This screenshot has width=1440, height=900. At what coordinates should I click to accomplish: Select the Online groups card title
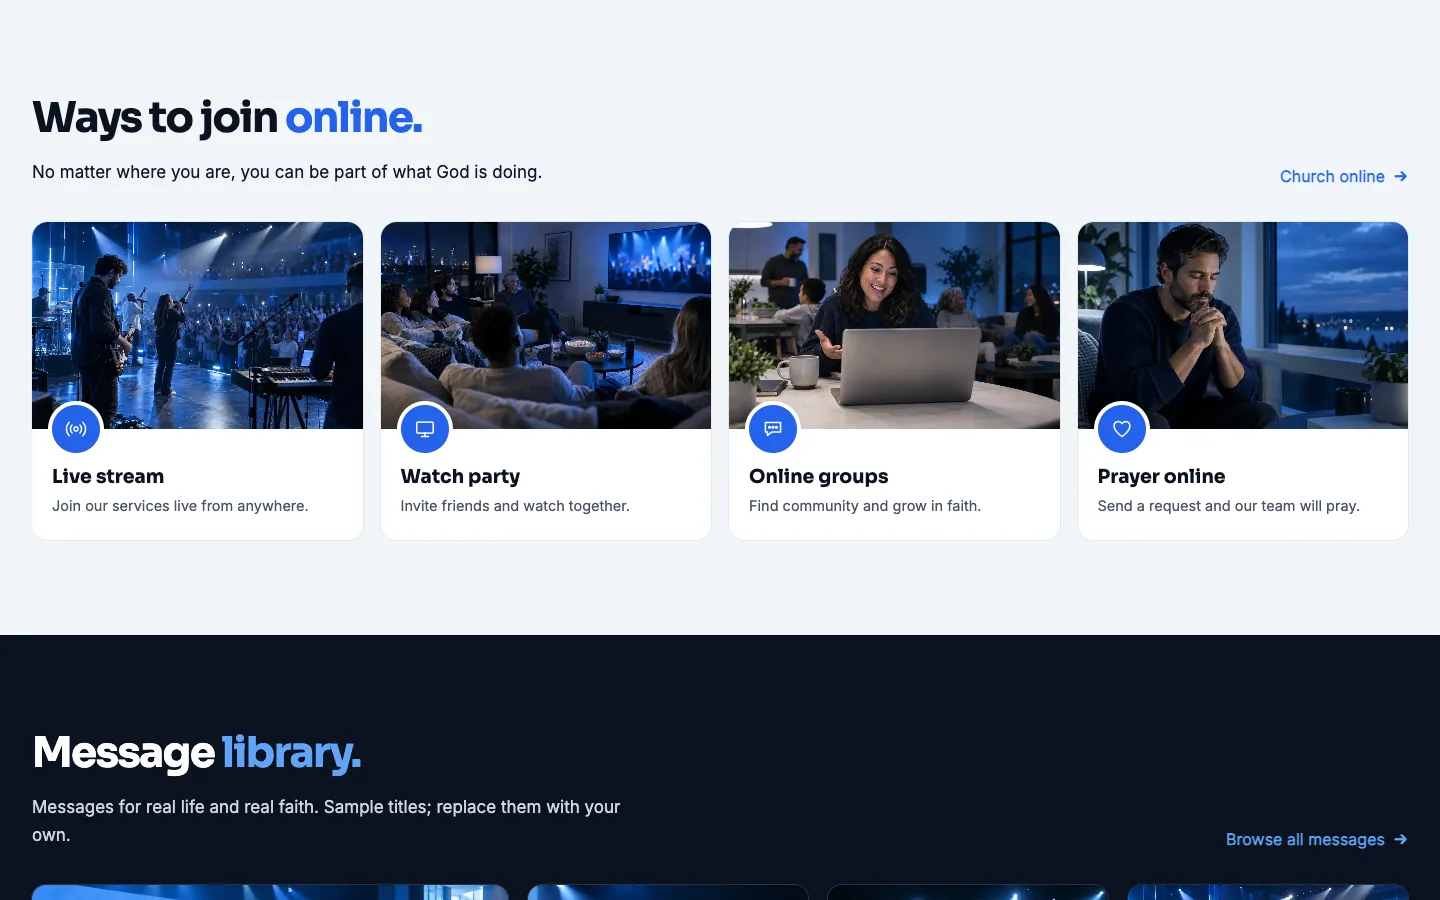pyautogui.click(x=819, y=477)
